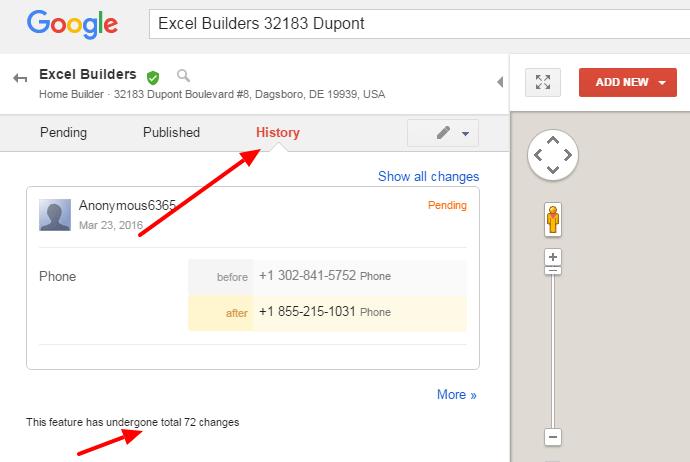The height and width of the screenshot is (462, 690).
Task: Zoom in with the plus button
Action: 553,257
